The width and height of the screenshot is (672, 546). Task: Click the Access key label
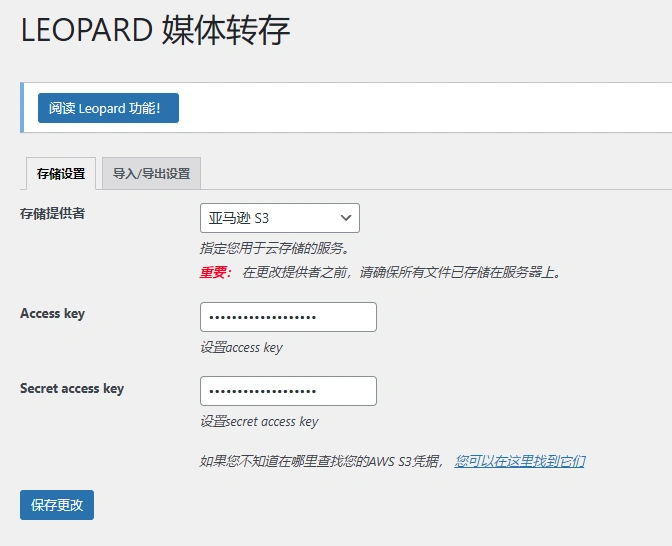[52, 314]
